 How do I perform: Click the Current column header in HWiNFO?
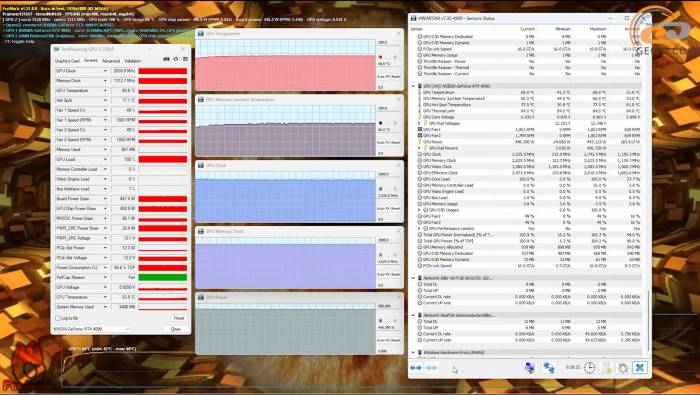pyautogui.click(x=527, y=29)
